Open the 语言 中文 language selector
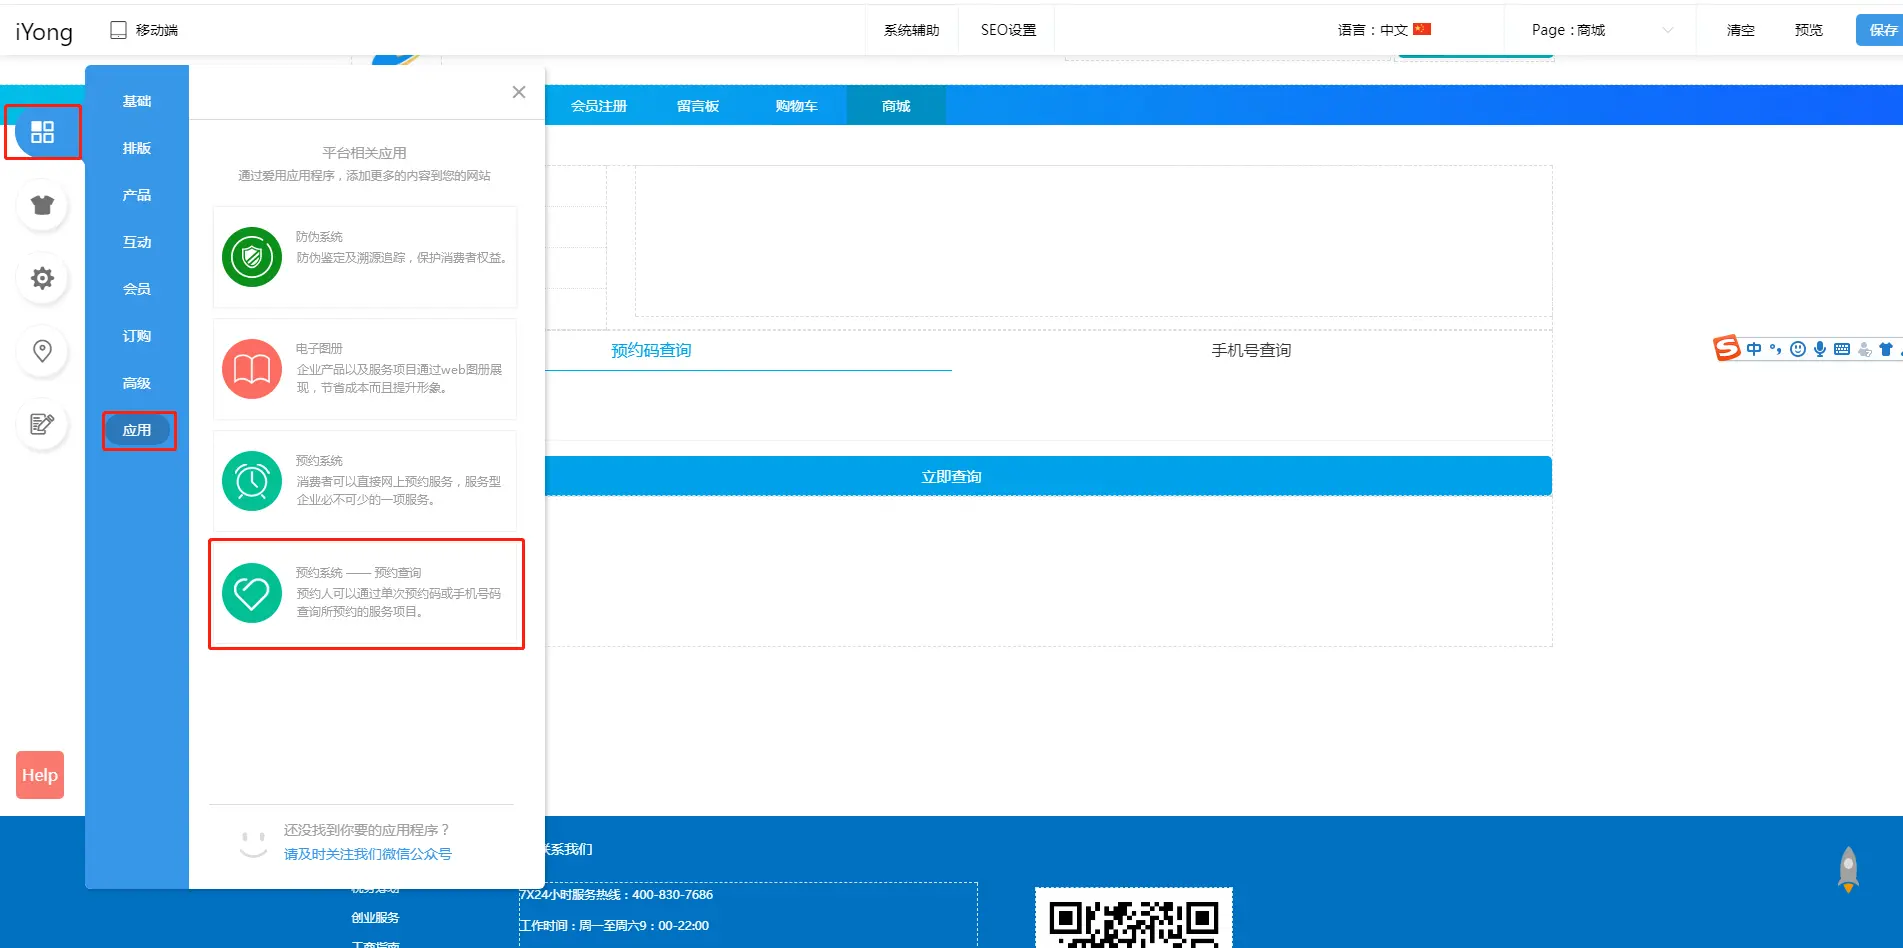The width and height of the screenshot is (1903, 948). click(1384, 30)
